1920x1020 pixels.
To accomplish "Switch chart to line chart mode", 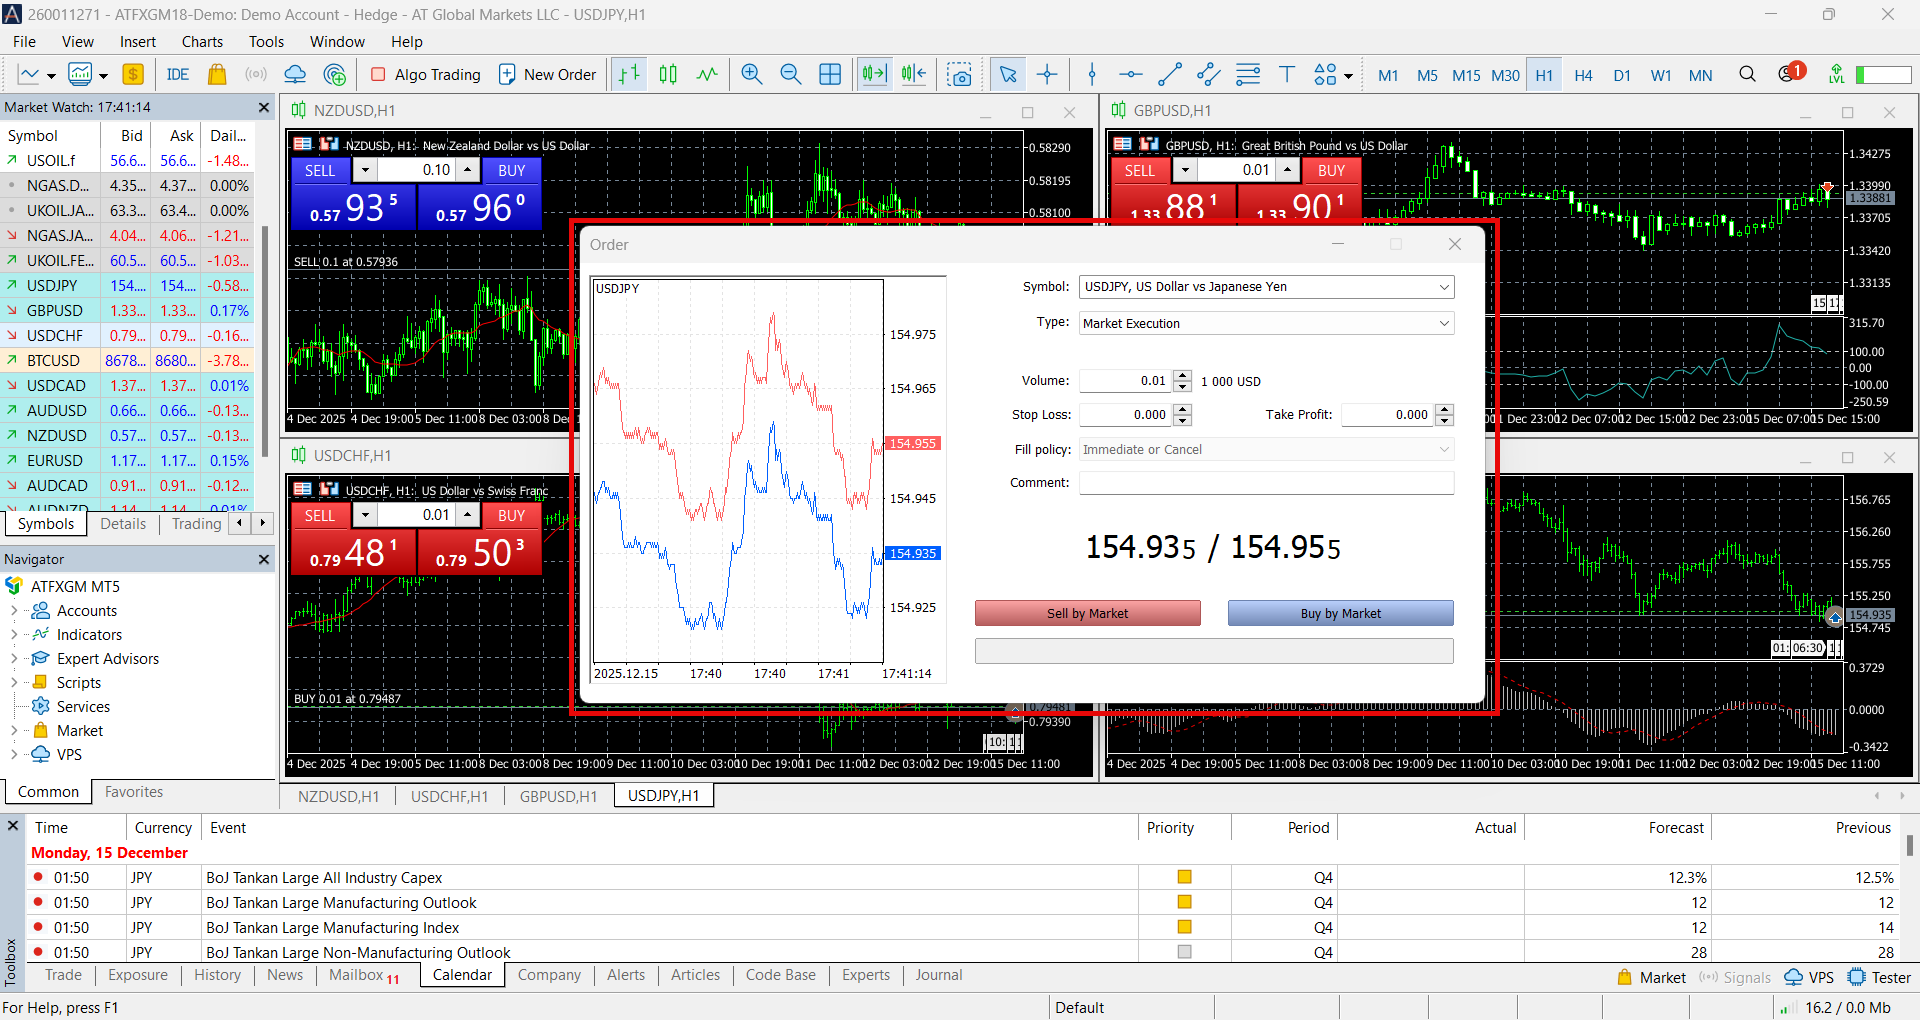I will [x=707, y=74].
